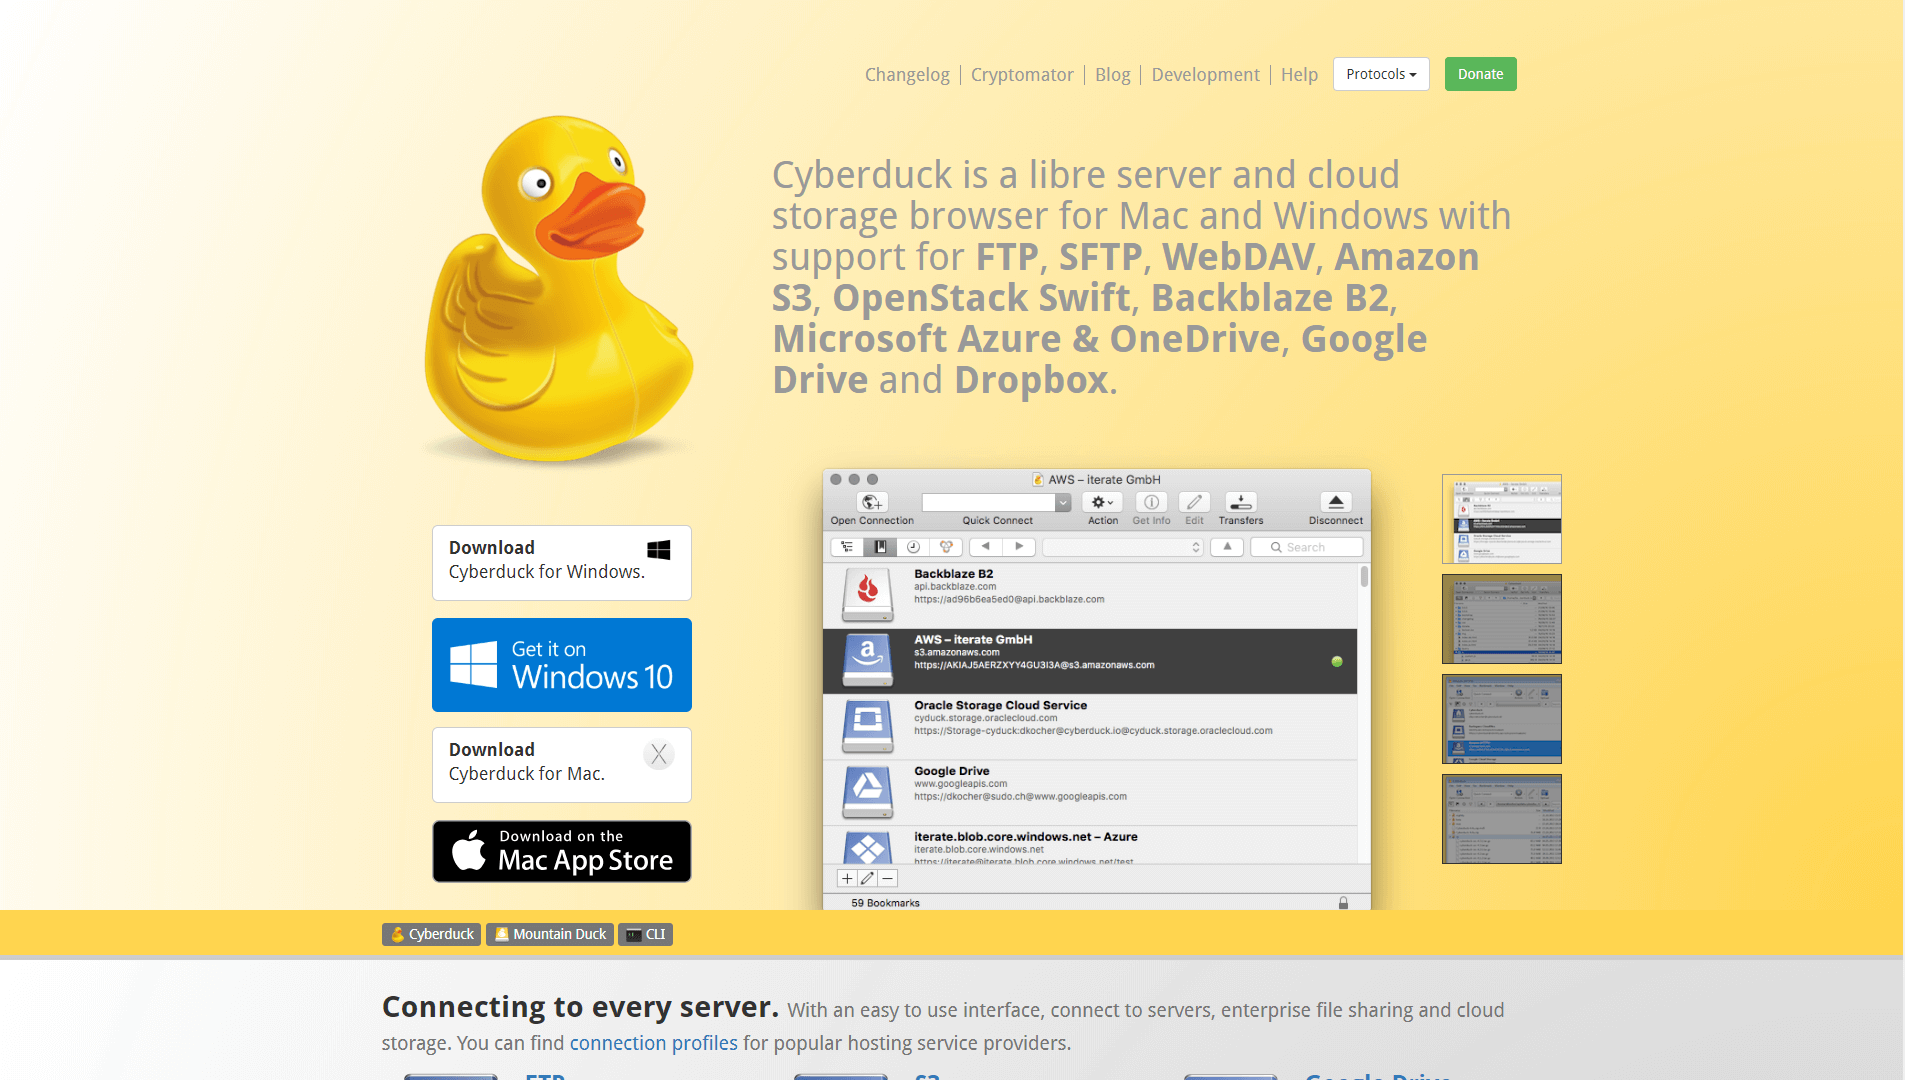Screen dimensions: 1905x1080
Task: Click the Get Info icon
Action: (x=1151, y=502)
